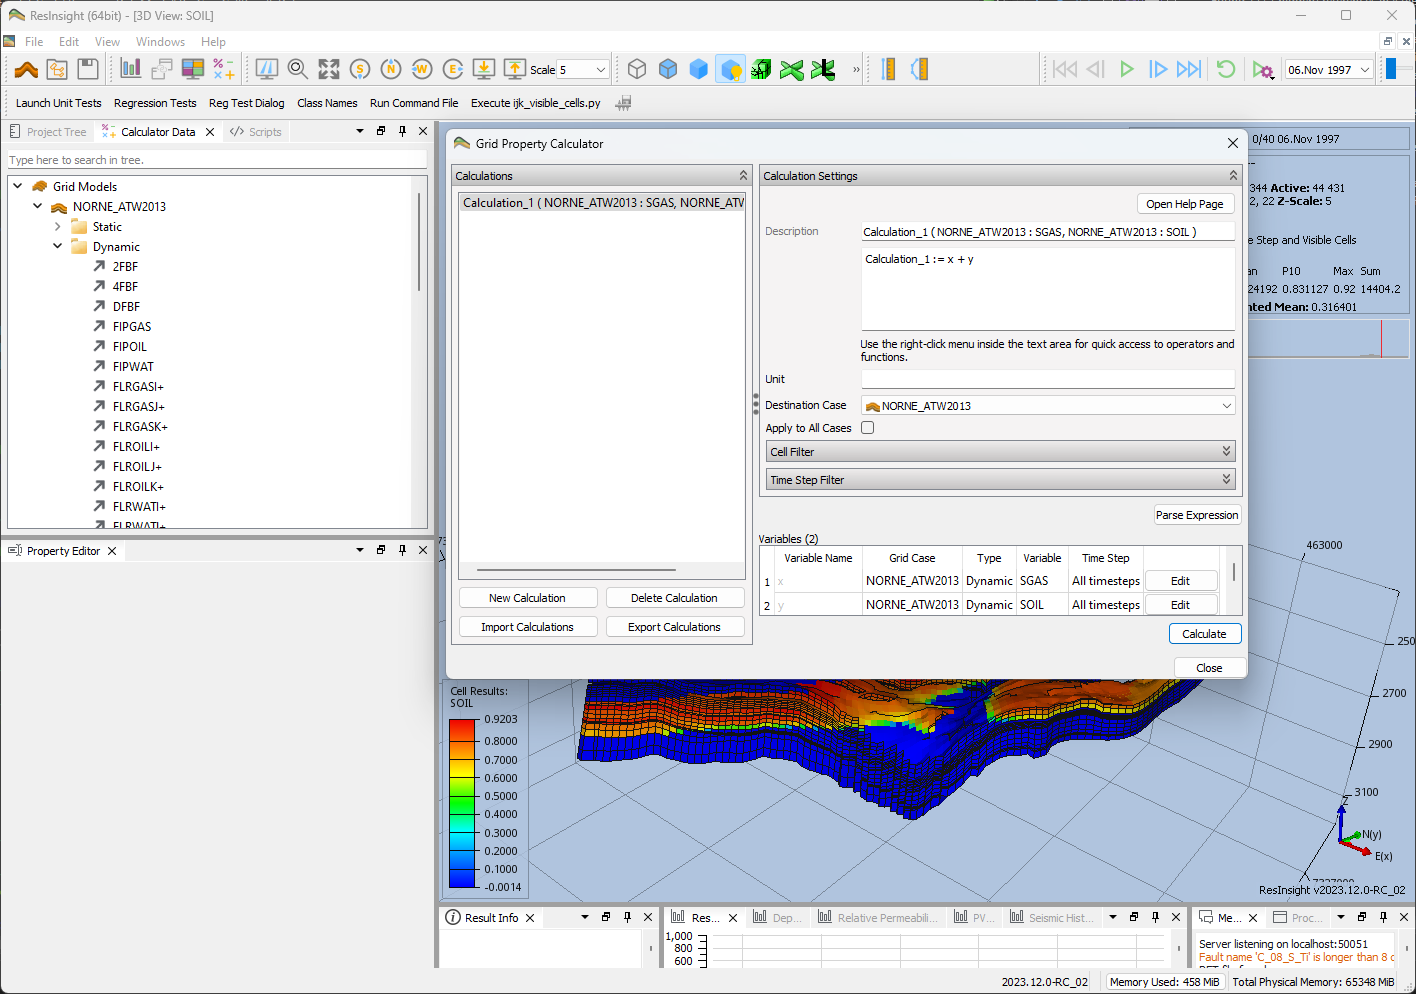Collapse the Grid Models tree node
Image resolution: width=1416 pixels, height=994 pixels.
18,186
